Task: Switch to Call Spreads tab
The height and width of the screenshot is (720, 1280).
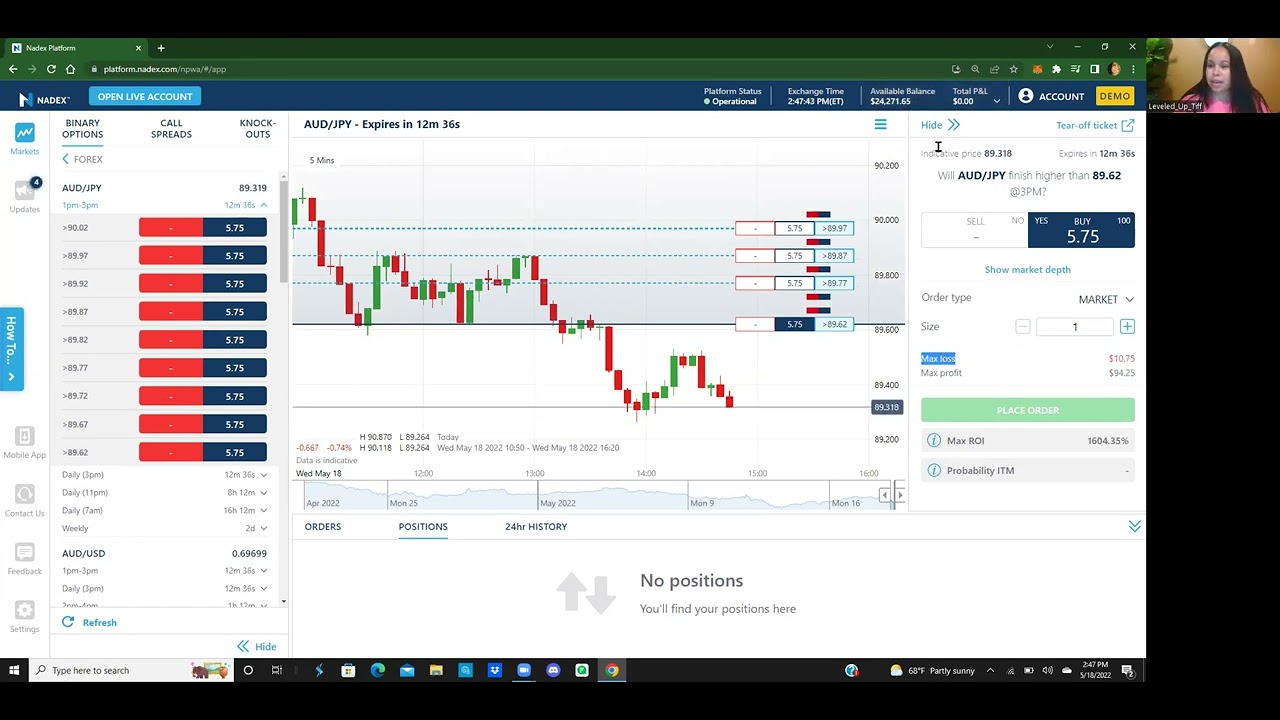Action: [171, 129]
